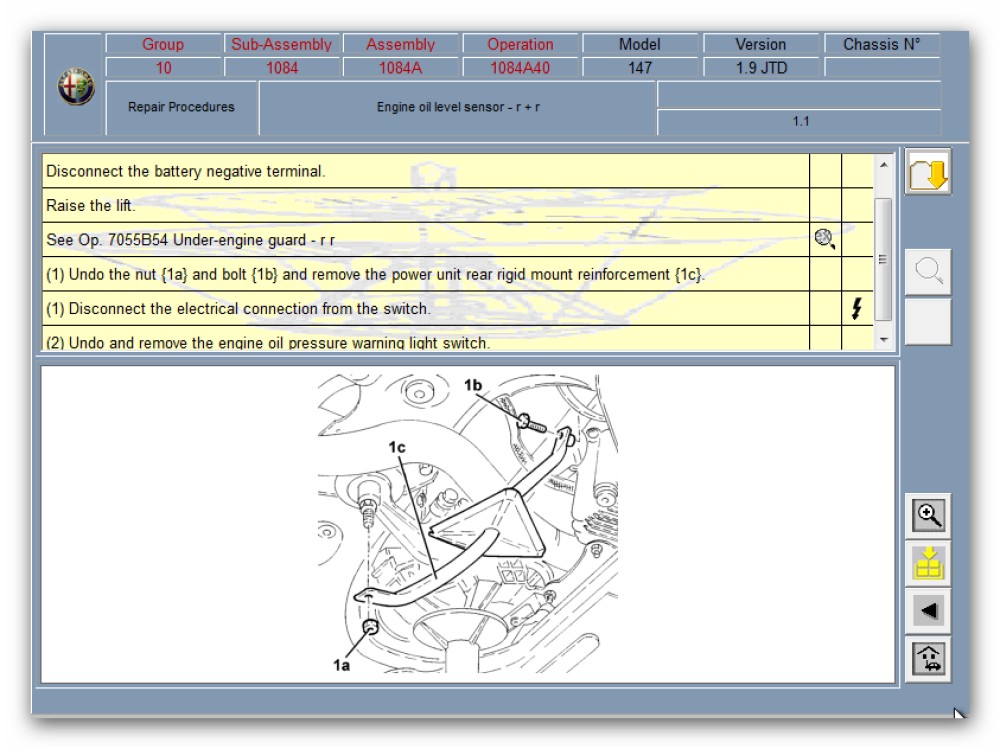Open the 'See Op. 7055B54 Under-engine guard' step
Screen dimensions: 1000x749
[425, 240]
